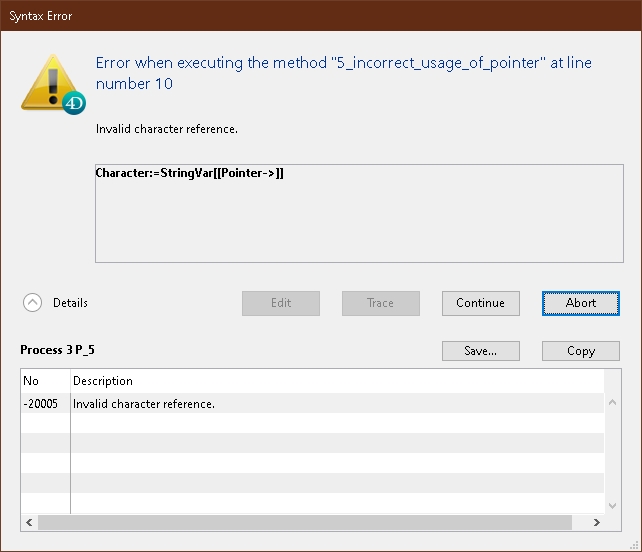Click the greyed-out Edit button

281,303
